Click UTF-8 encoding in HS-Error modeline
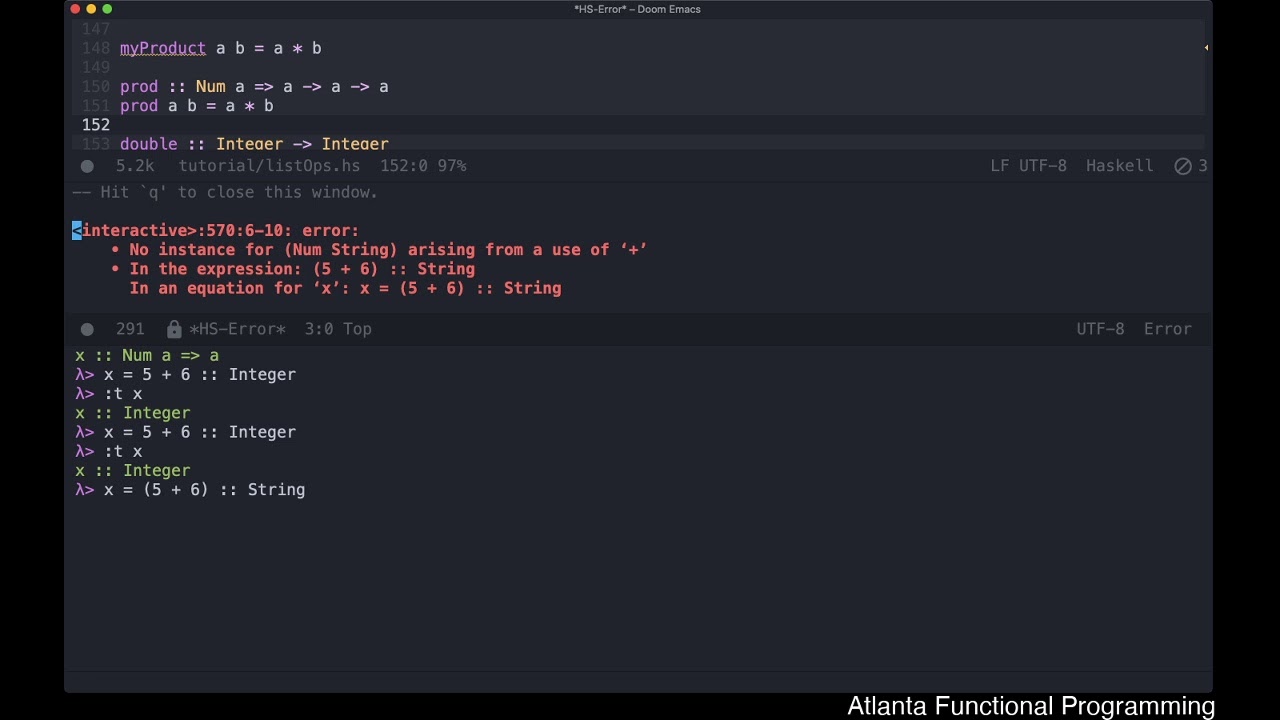Screen dimensions: 1280x720 [1100, 329]
